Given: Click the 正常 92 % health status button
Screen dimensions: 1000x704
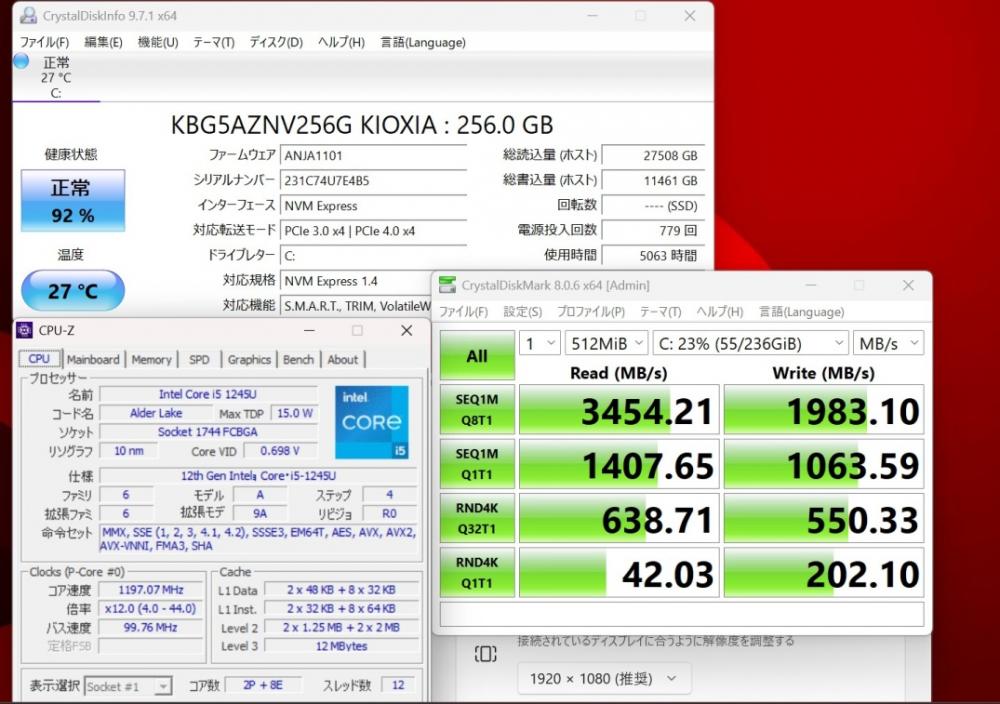Looking at the screenshot, I should pos(73,200).
